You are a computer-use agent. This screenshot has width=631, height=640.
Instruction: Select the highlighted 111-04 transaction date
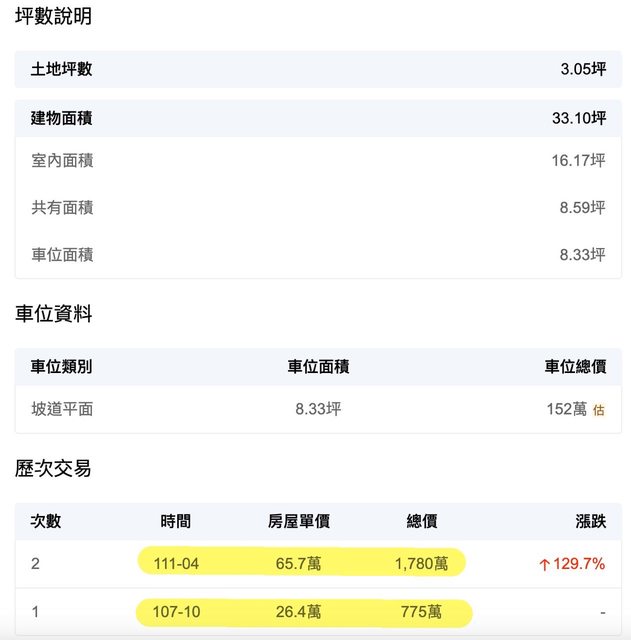click(x=176, y=564)
